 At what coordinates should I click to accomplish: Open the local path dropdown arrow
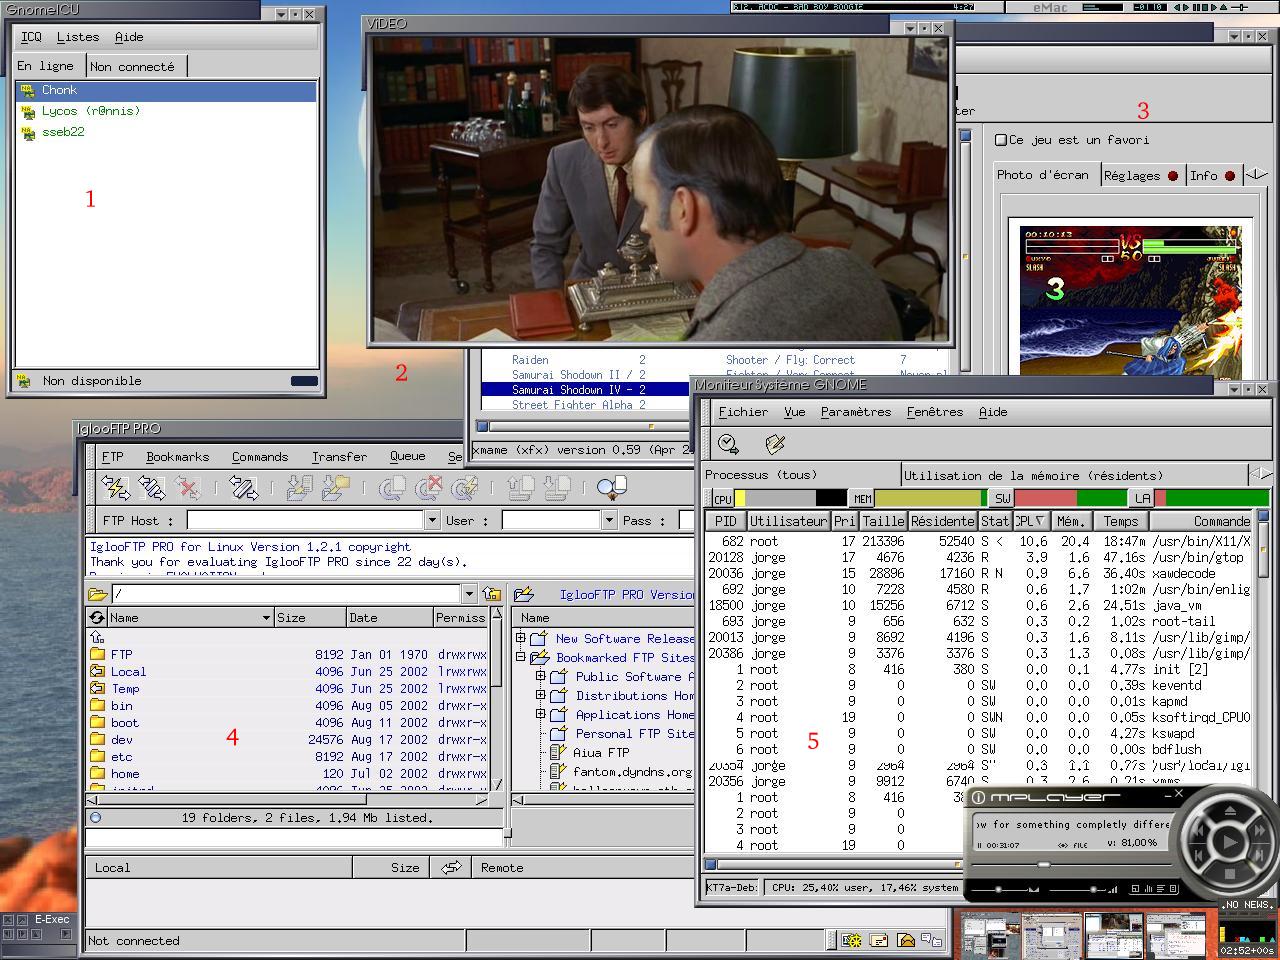(x=469, y=594)
